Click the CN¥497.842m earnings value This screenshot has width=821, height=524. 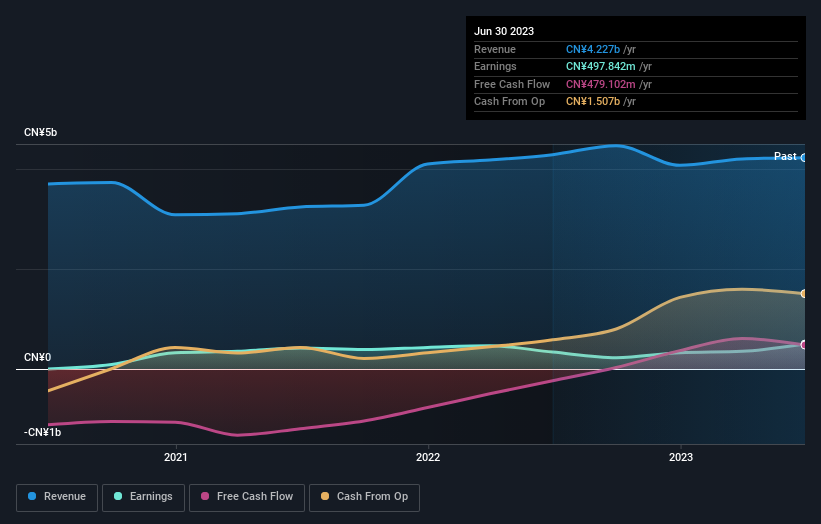[x=601, y=66]
